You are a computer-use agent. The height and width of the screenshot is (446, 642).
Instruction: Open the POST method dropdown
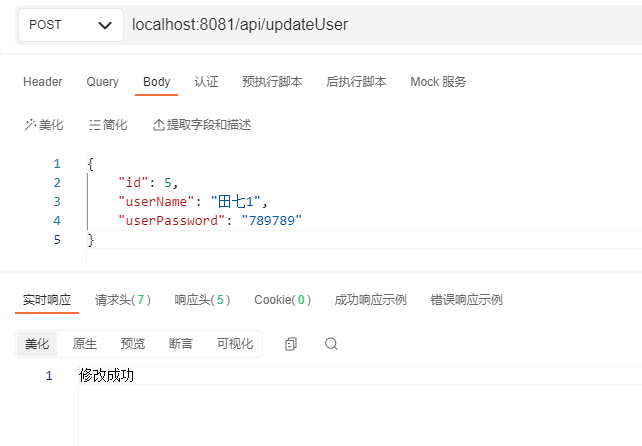(x=70, y=25)
